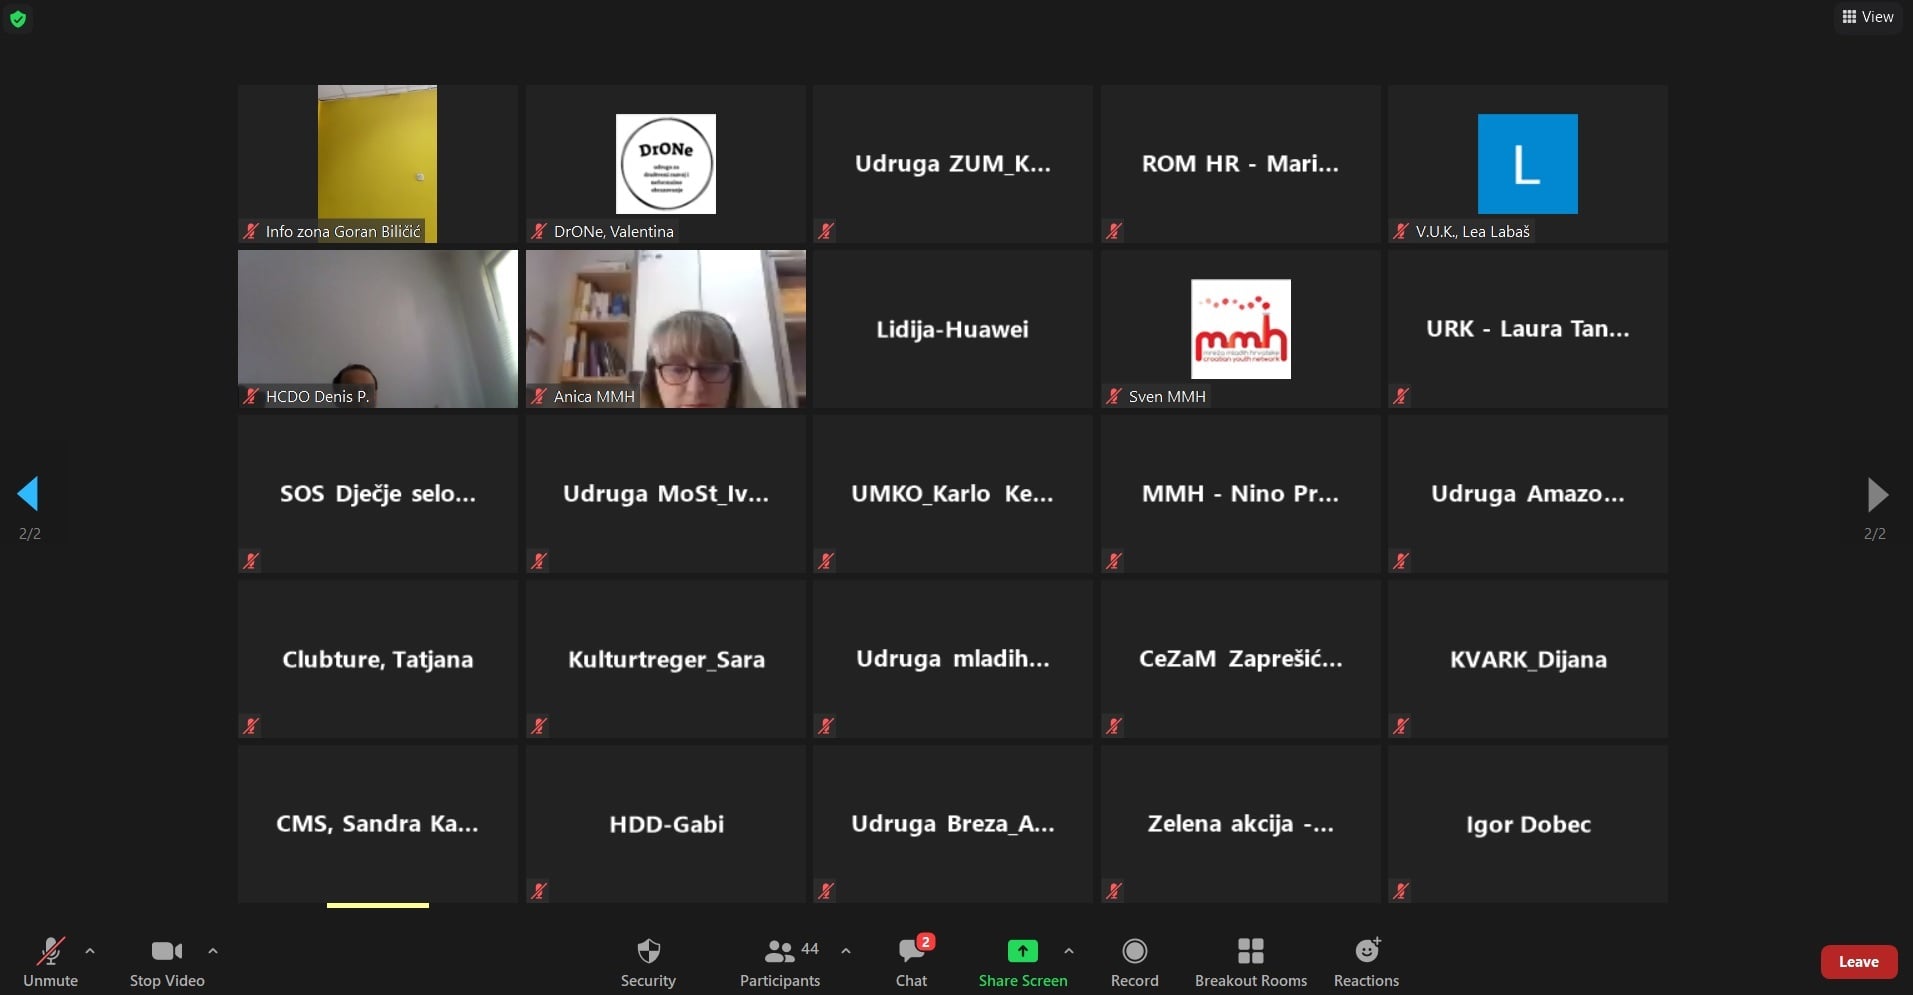Viewport: 1913px width, 995px height.
Task: Select the URK - Laura Tan... tile
Action: click(1528, 329)
